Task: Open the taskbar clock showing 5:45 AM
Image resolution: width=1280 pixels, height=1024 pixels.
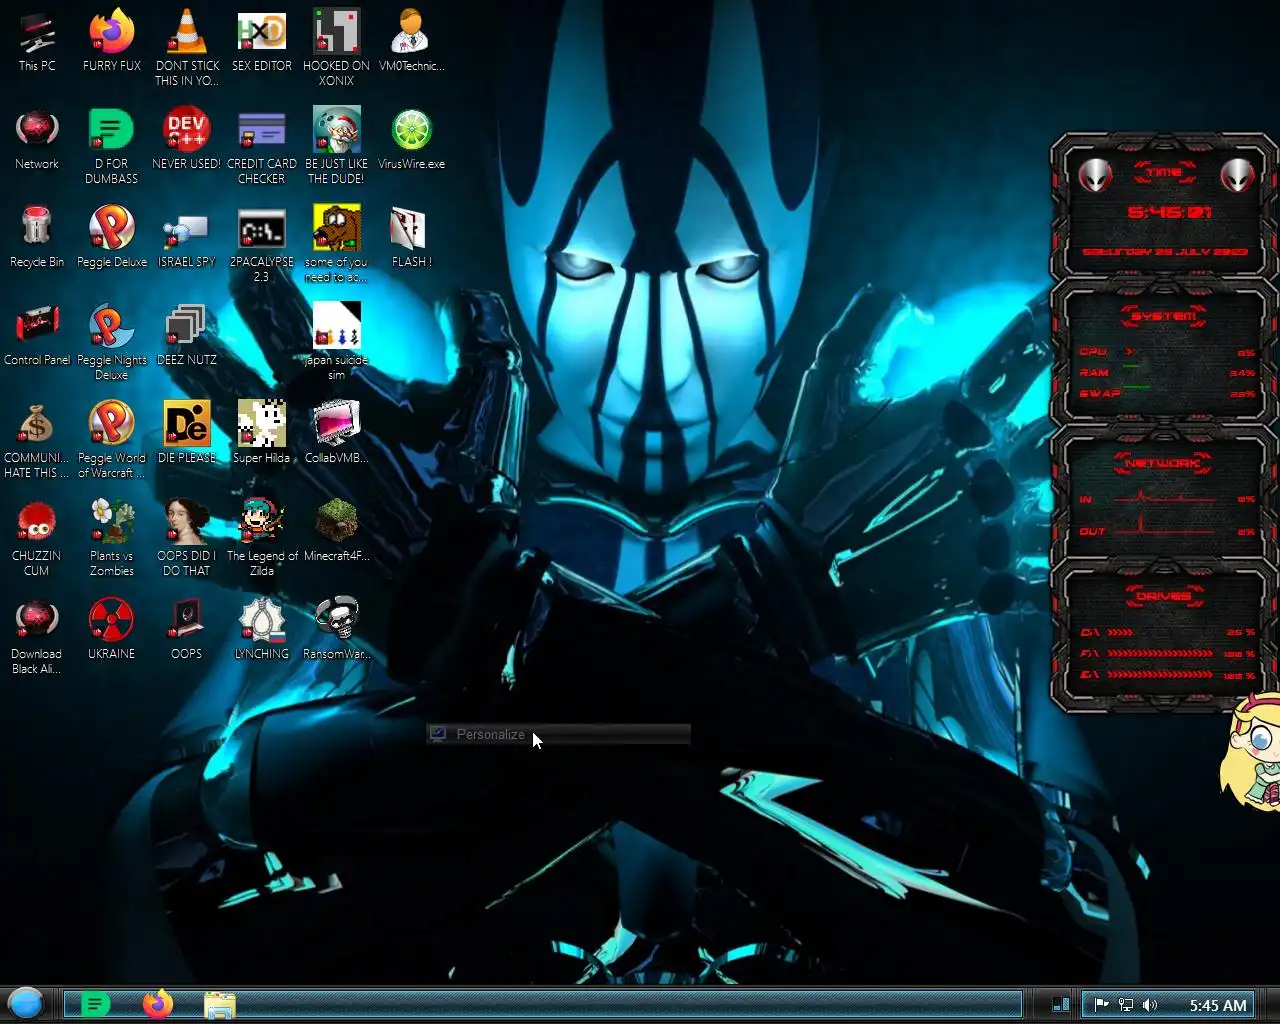Action: tap(1218, 1005)
